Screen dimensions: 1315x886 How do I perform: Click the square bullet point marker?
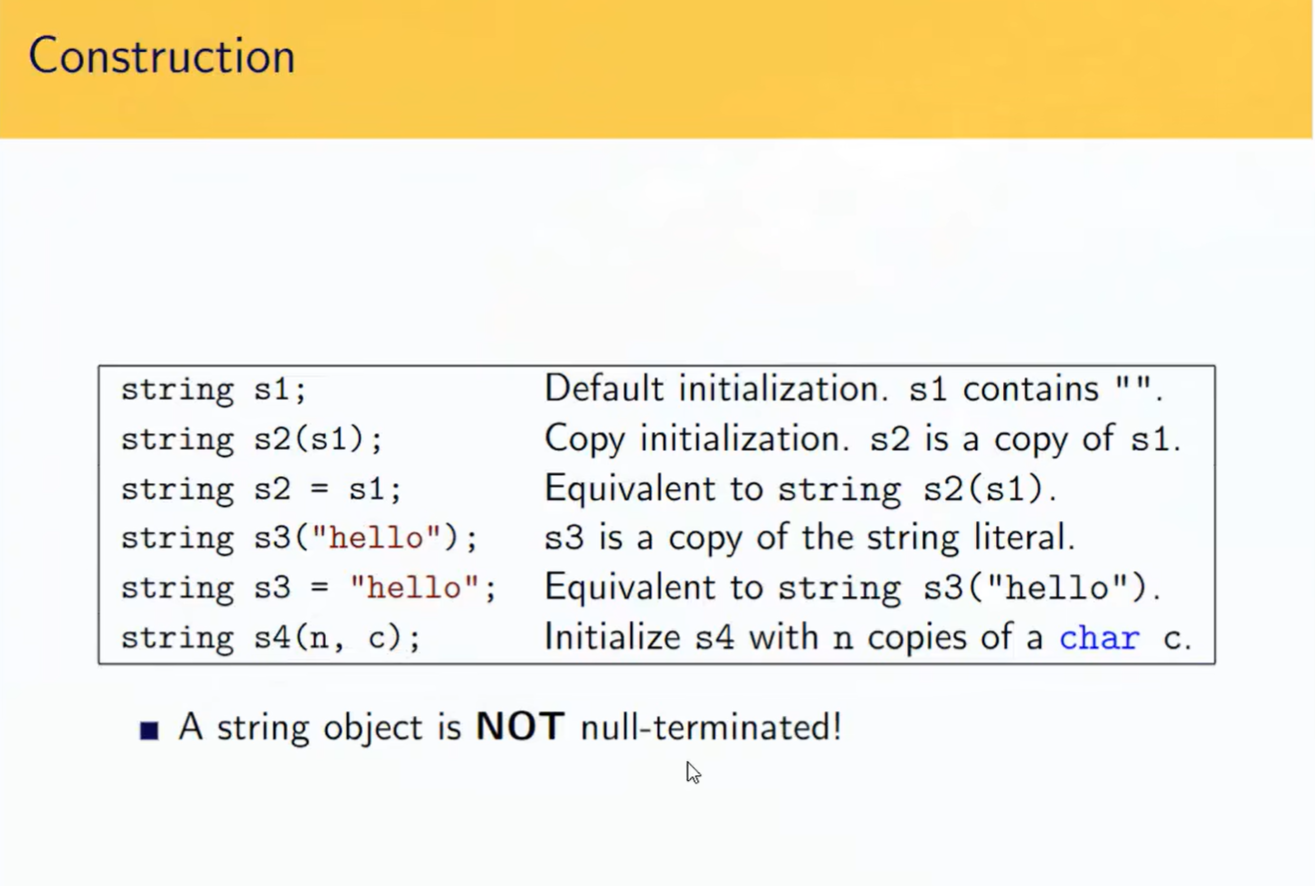pyautogui.click(x=150, y=731)
